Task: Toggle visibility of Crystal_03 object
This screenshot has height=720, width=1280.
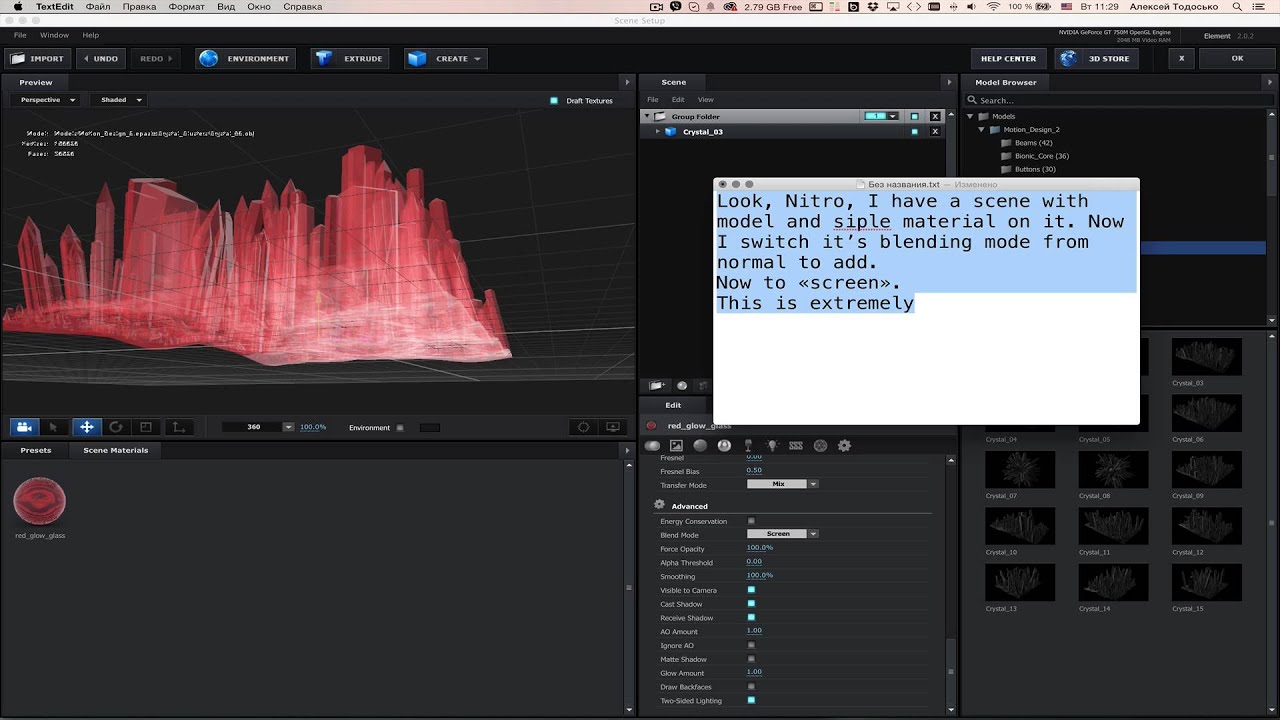Action: [914, 131]
